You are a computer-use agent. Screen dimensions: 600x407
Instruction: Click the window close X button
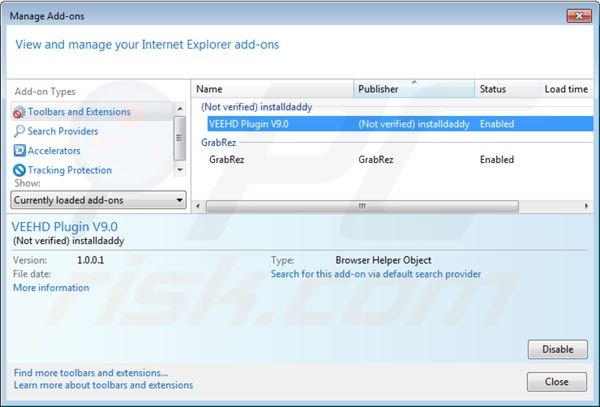pos(579,16)
